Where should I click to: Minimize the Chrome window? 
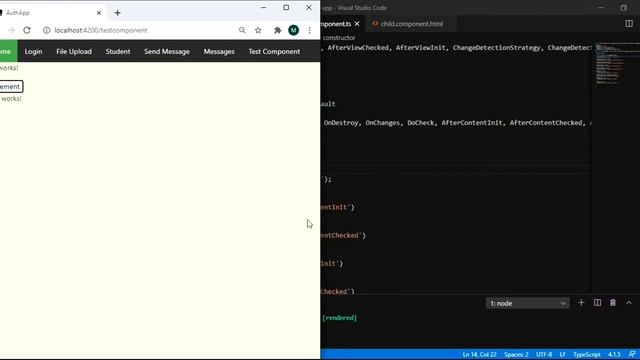click(x=264, y=7)
